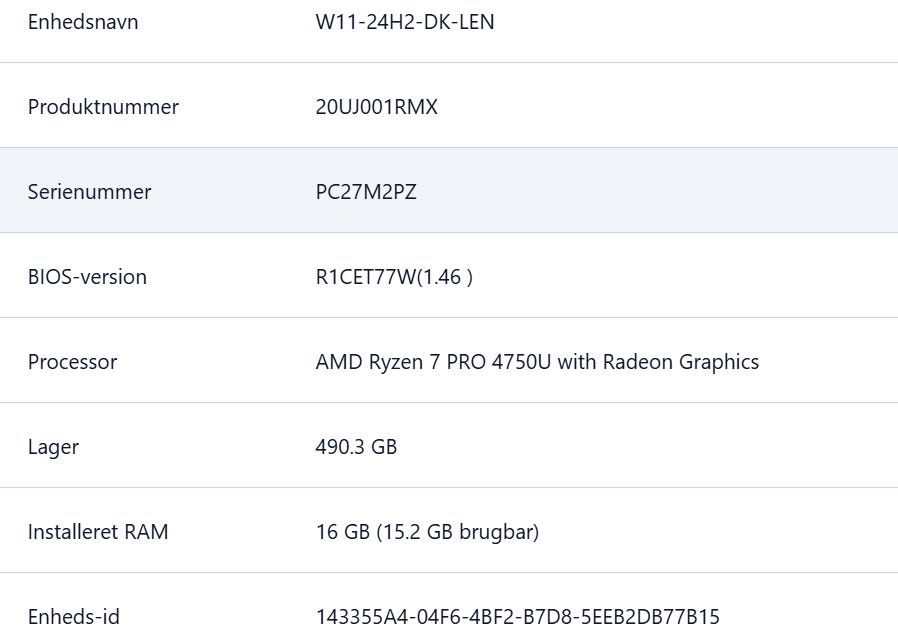898x630 pixels.
Task: Click the Lager label
Action: tap(53, 447)
